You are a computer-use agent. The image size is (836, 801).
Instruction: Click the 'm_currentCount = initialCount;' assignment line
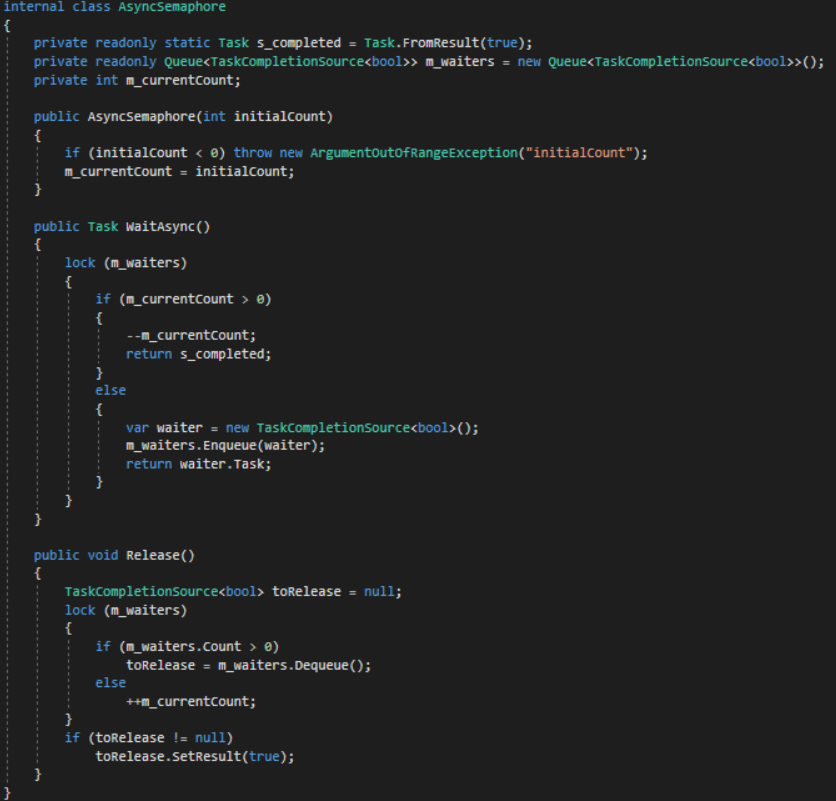pyautogui.click(x=179, y=172)
